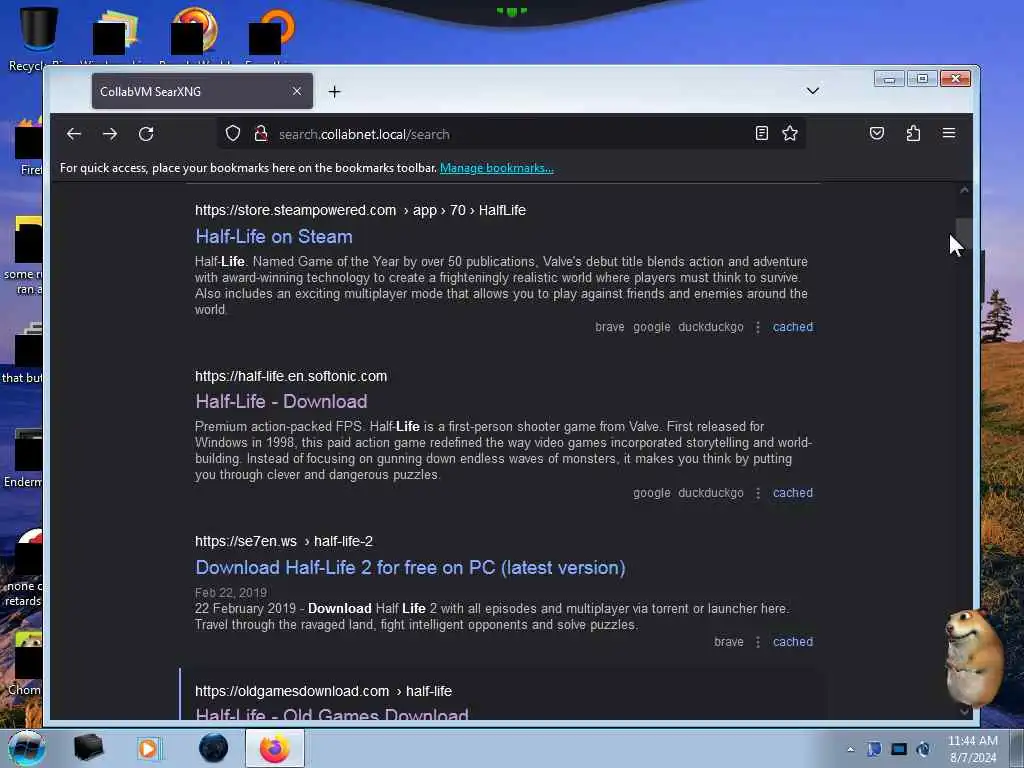The width and height of the screenshot is (1024, 768).
Task: Click the address bar URL field
Action: [509, 134]
